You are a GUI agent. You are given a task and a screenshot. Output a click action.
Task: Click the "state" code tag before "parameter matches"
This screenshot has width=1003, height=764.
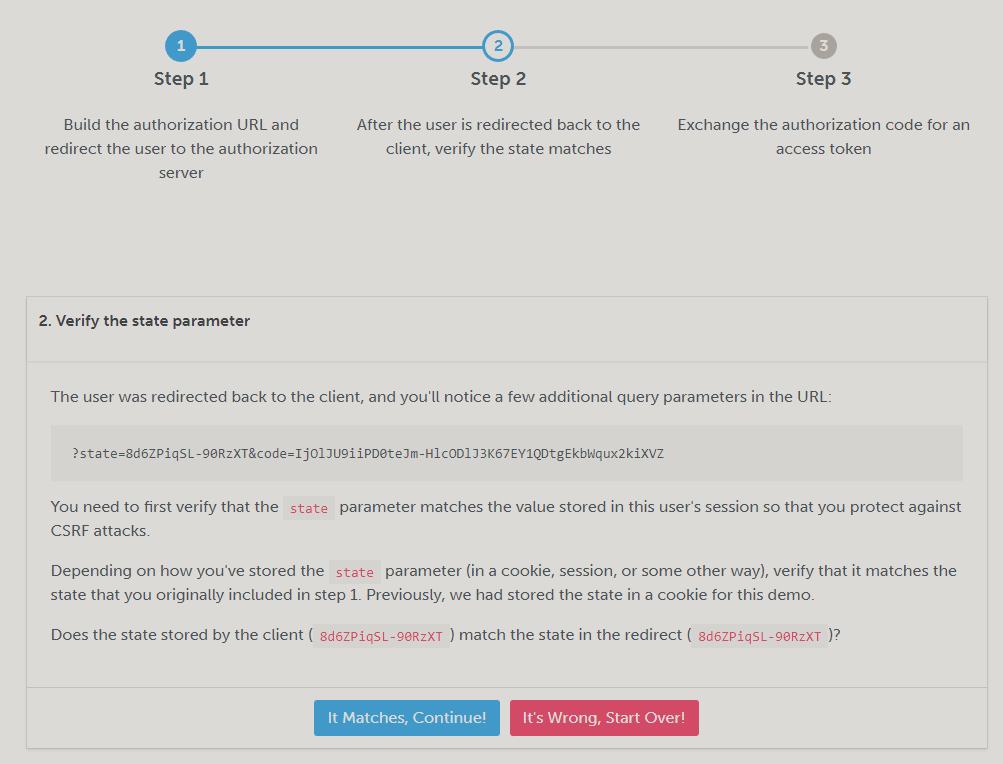[x=309, y=508]
